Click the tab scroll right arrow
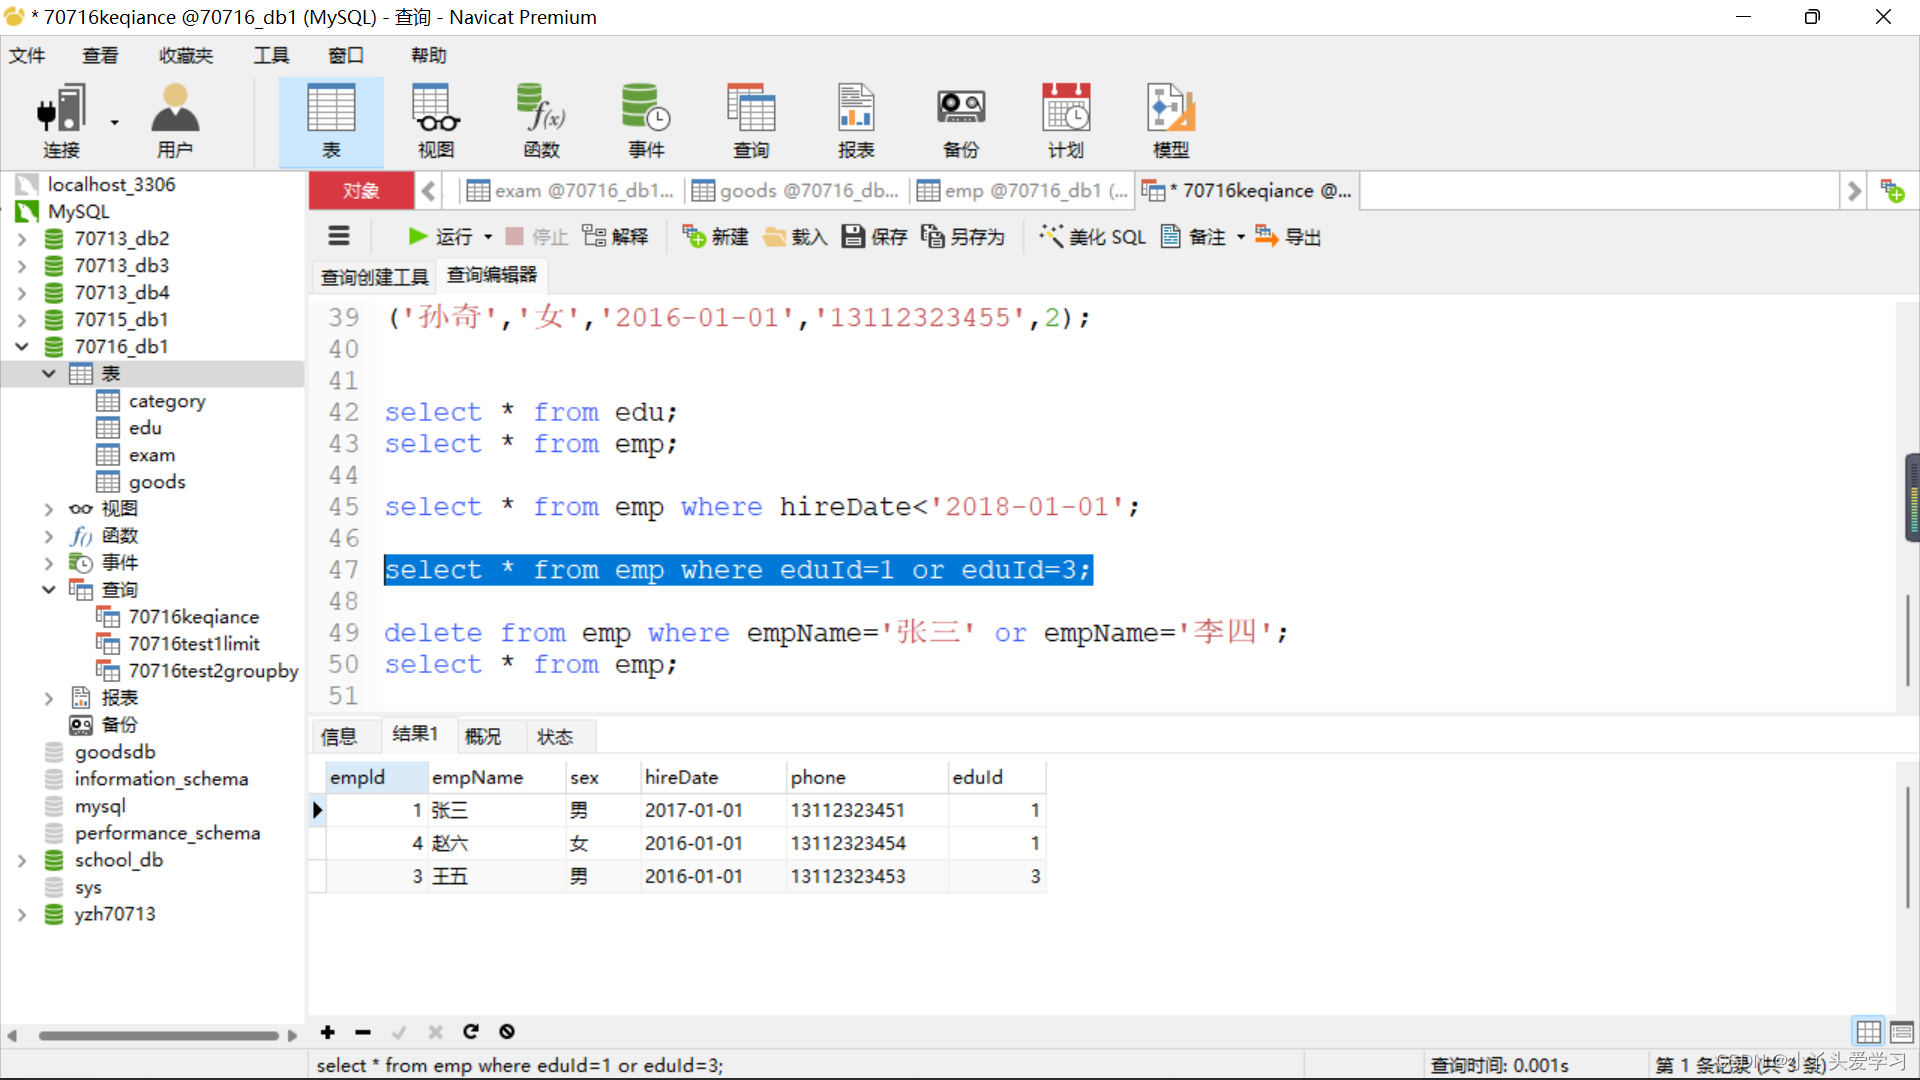 [x=1853, y=191]
